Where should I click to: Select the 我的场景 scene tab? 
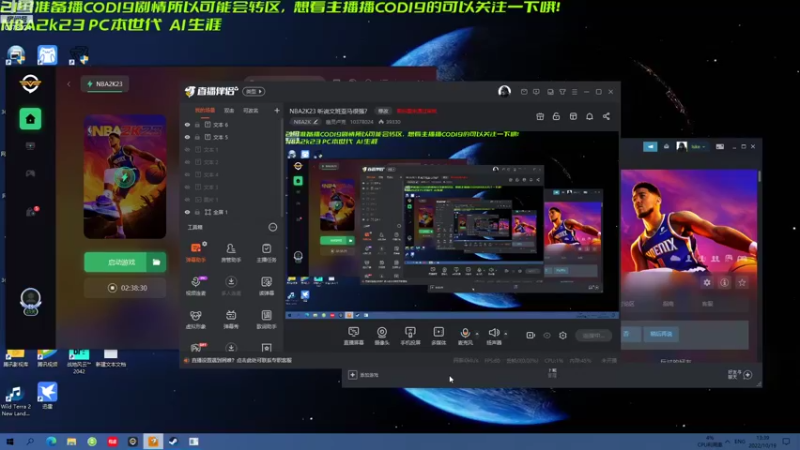point(205,110)
